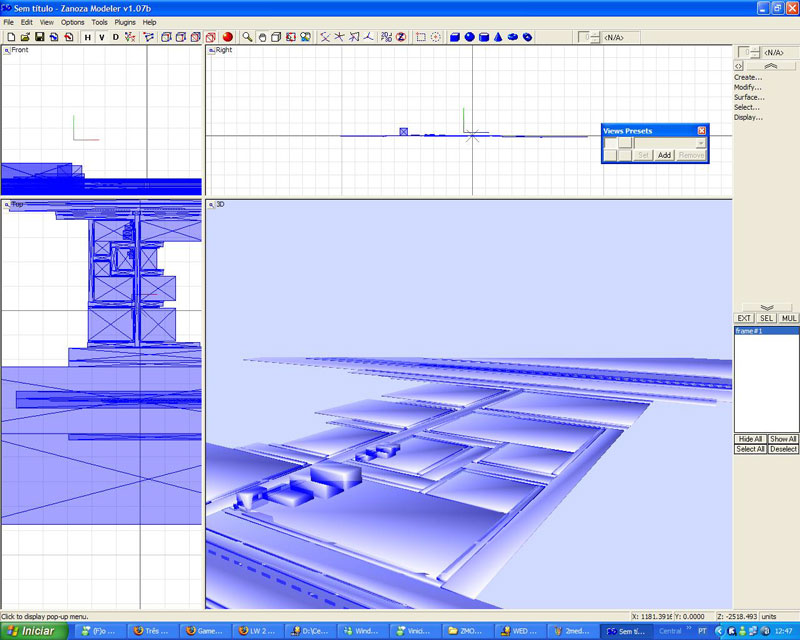
Task: Create a blue cube primitive
Action: 455,37
